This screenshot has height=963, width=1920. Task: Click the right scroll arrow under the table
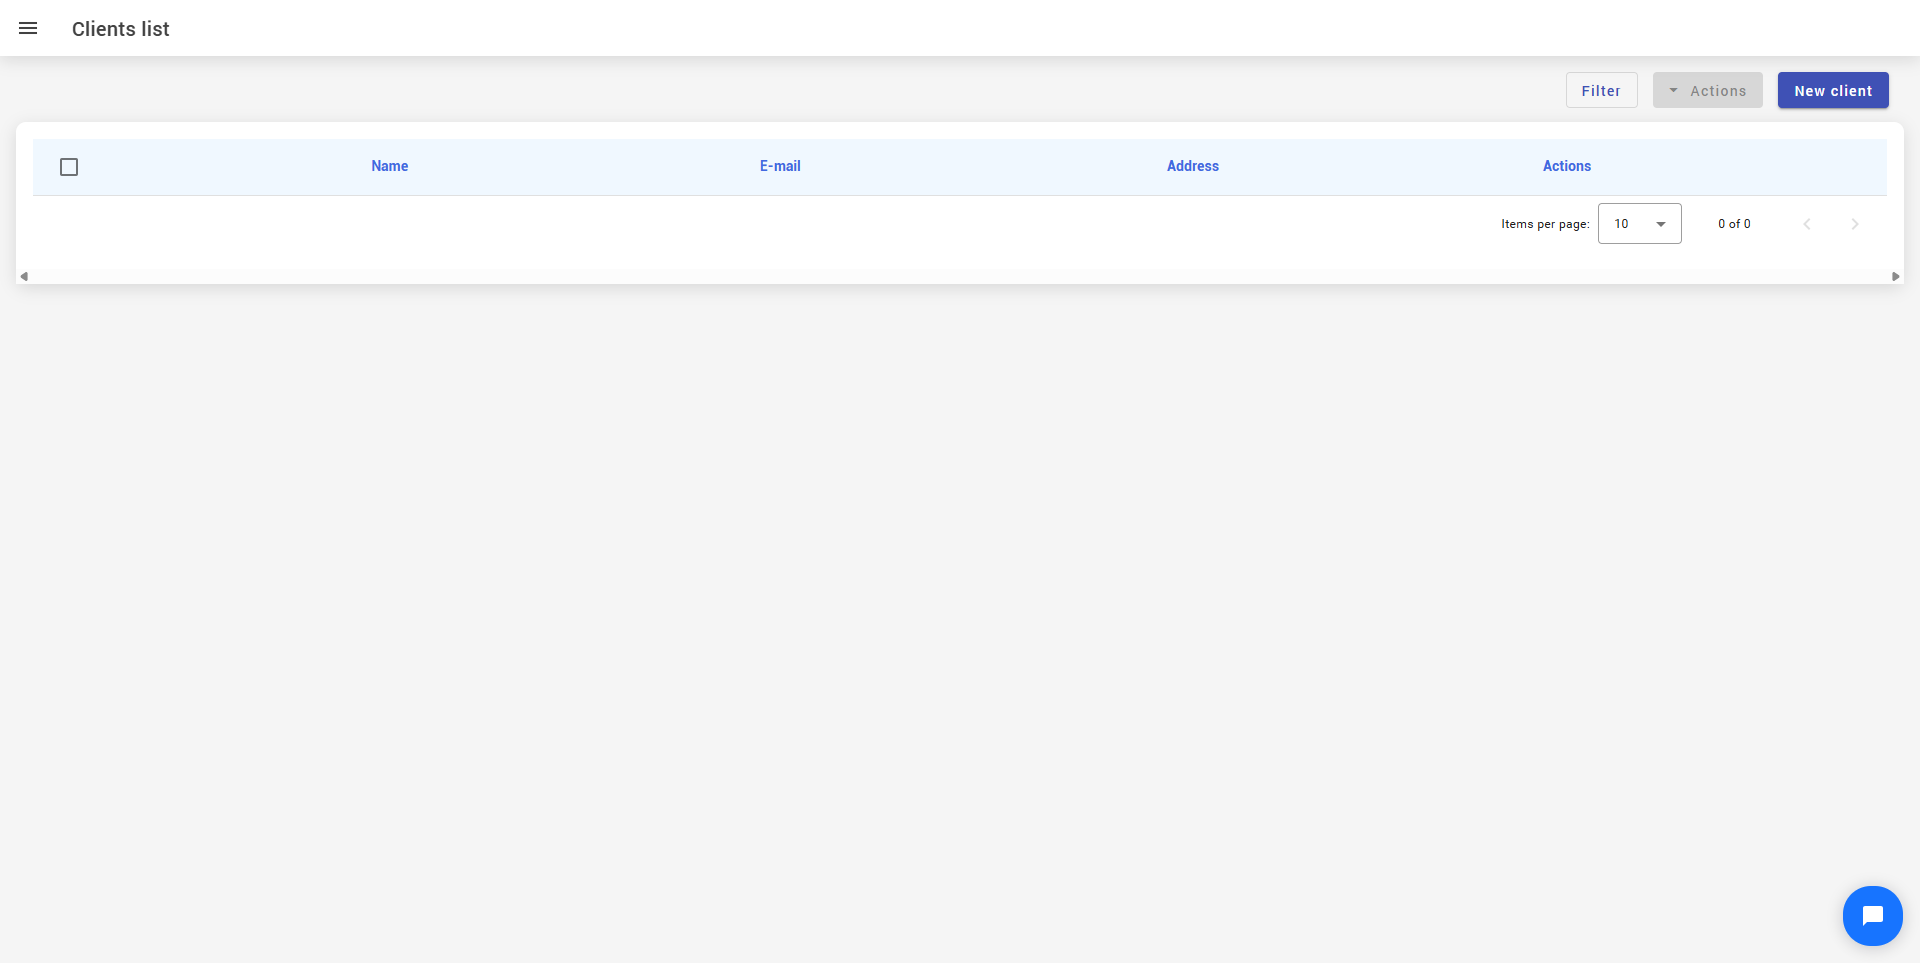(x=1895, y=277)
